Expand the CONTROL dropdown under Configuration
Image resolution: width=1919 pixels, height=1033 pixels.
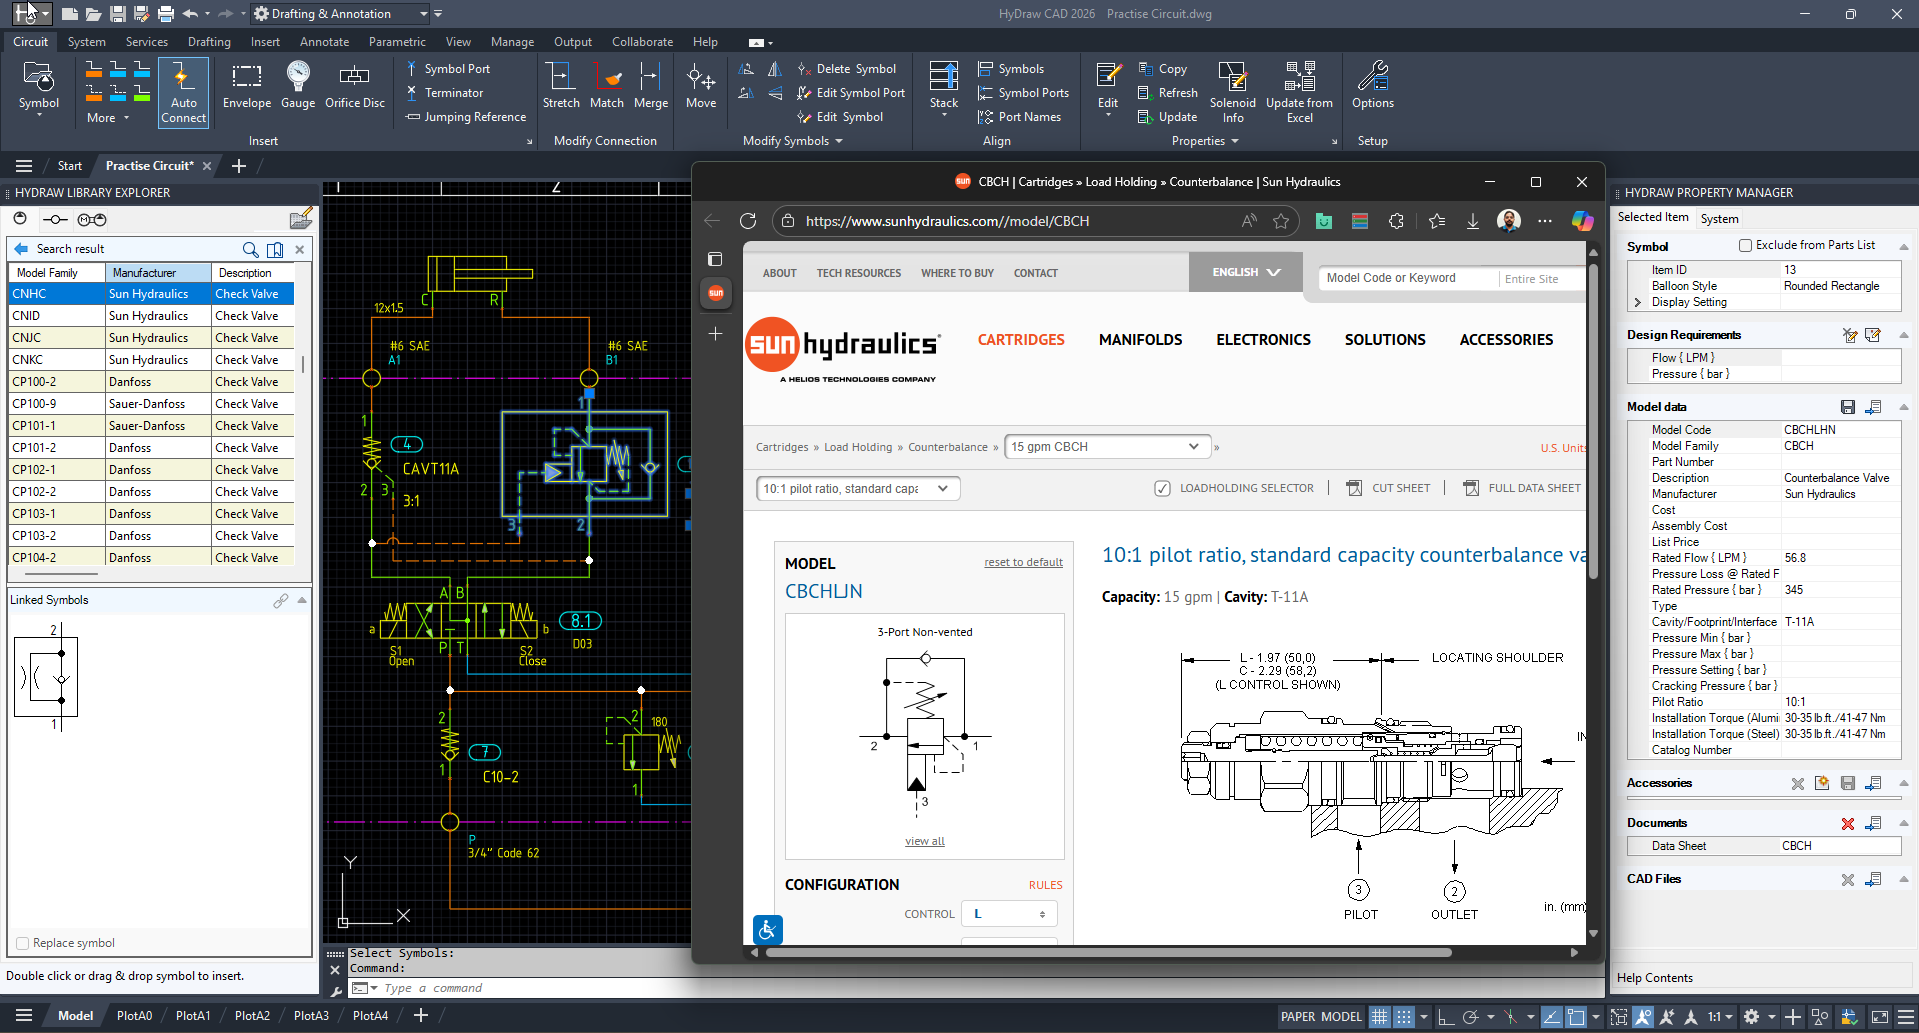pos(1008,913)
